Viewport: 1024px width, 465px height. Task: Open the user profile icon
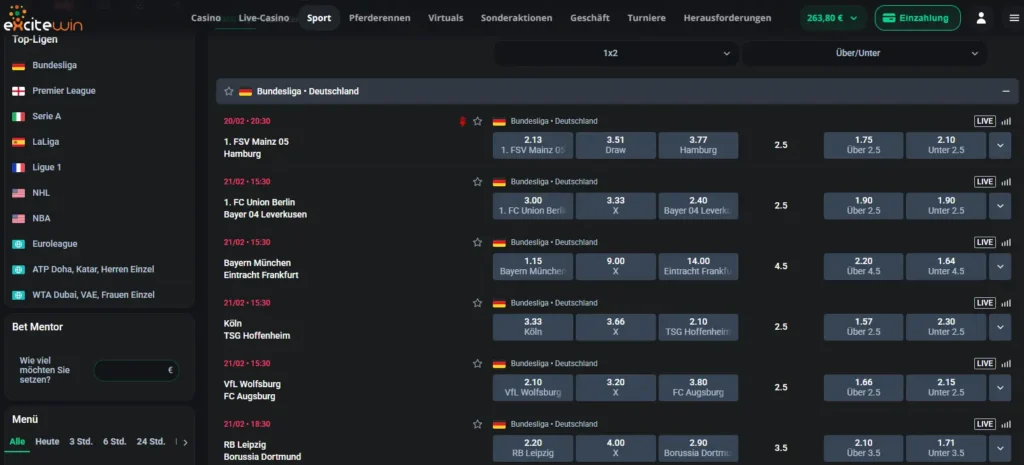pyautogui.click(x=981, y=18)
